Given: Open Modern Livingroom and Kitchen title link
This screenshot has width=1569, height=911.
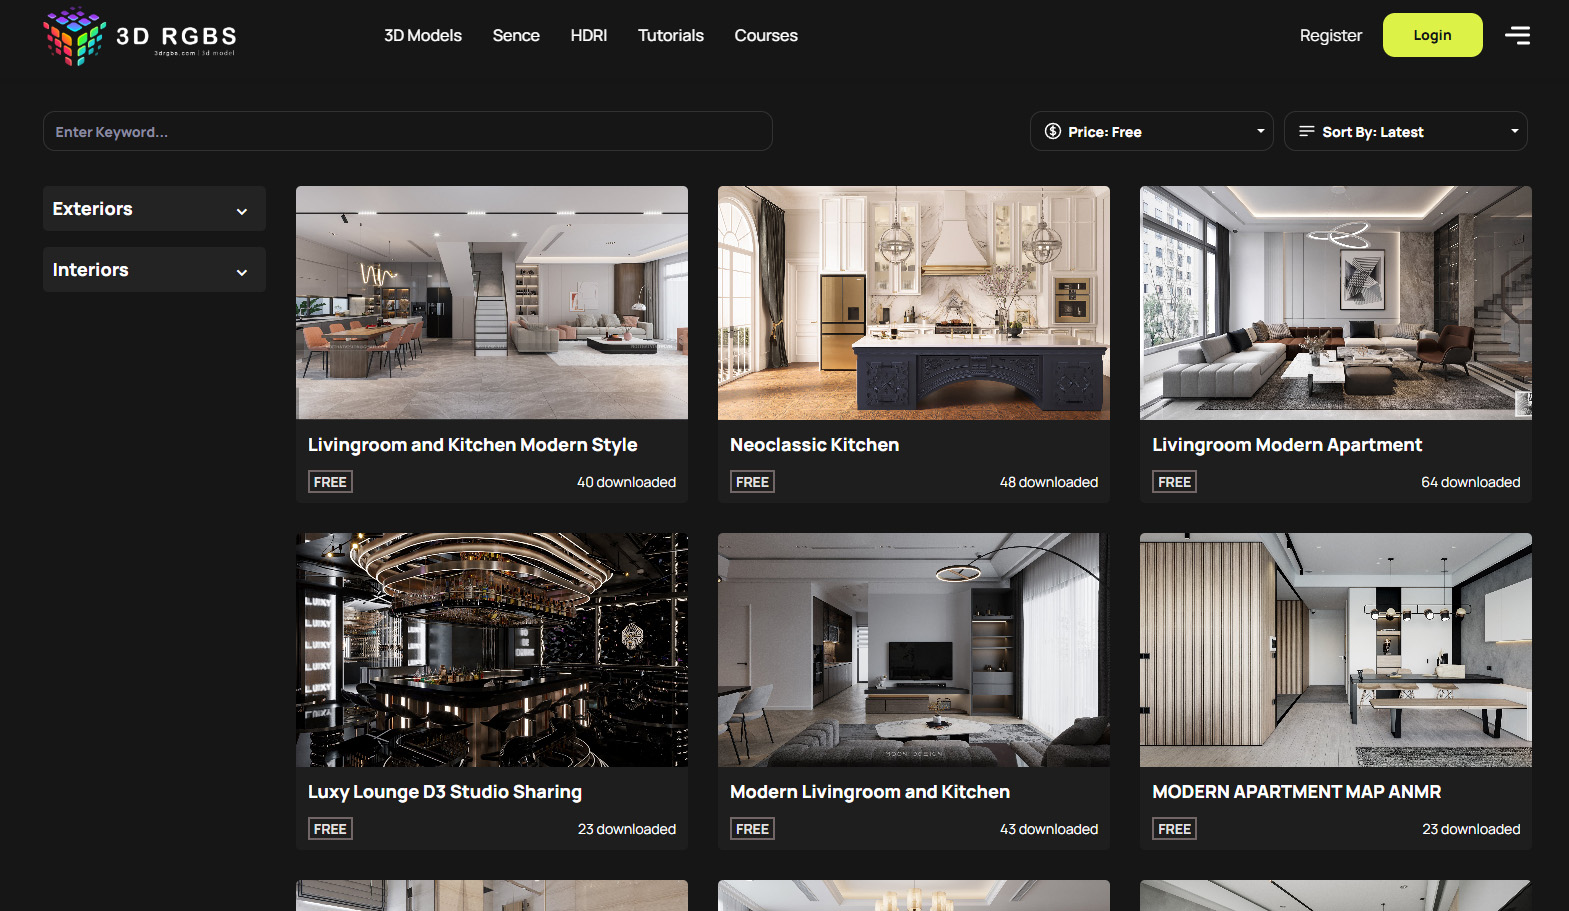Looking at the screenshot, I should pyautogui.click(x=869, y=792).
